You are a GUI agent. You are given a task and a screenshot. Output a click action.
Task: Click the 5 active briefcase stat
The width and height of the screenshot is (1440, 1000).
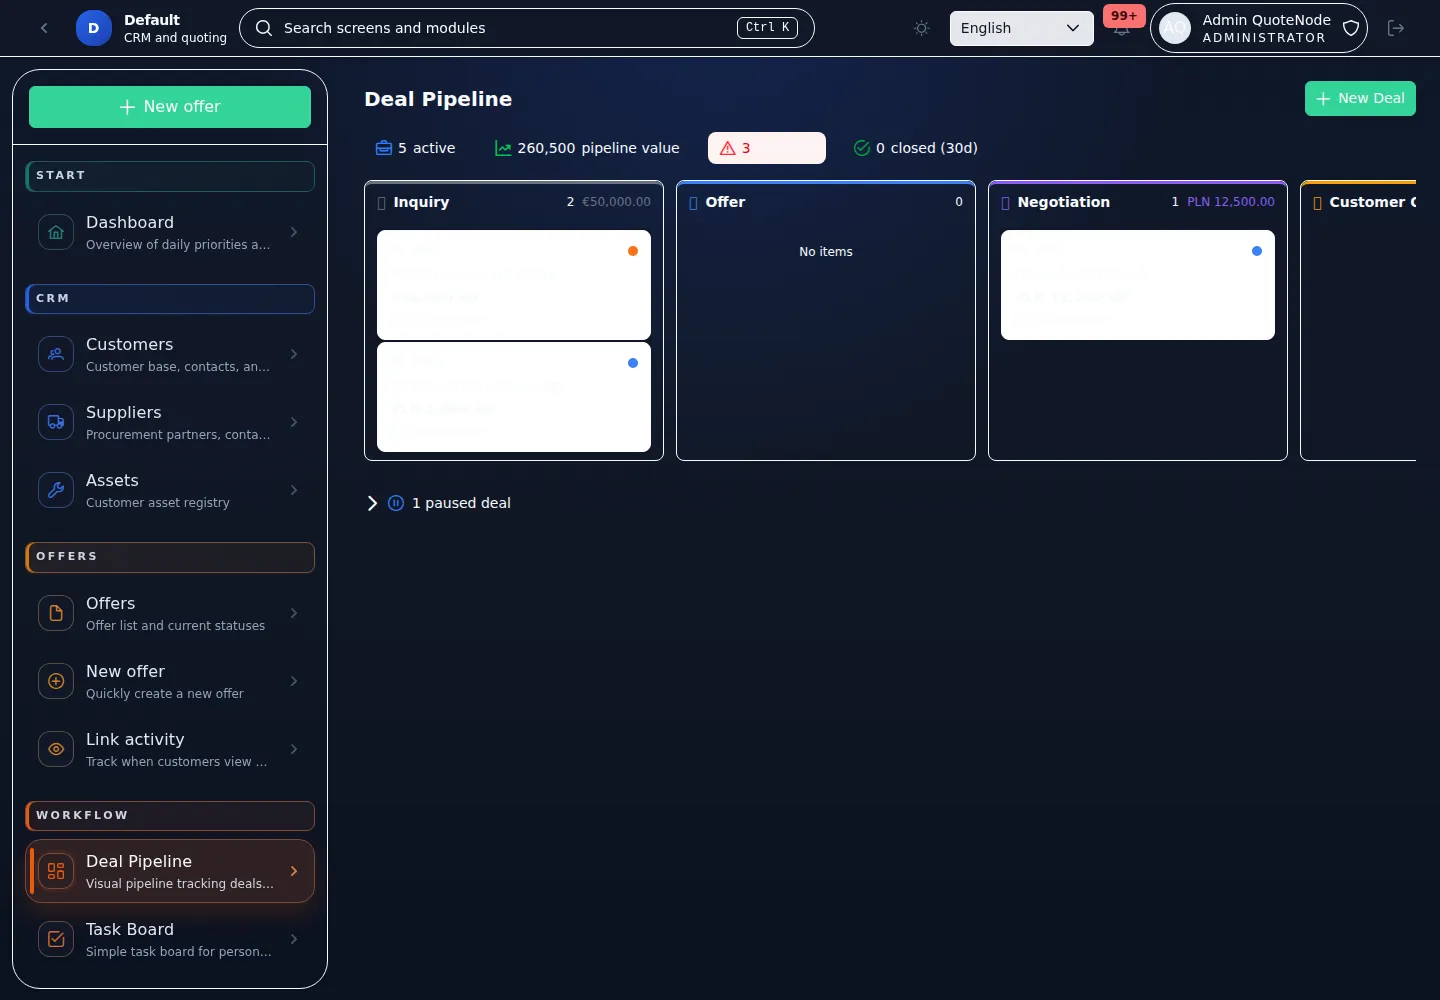tap(415, 148)
